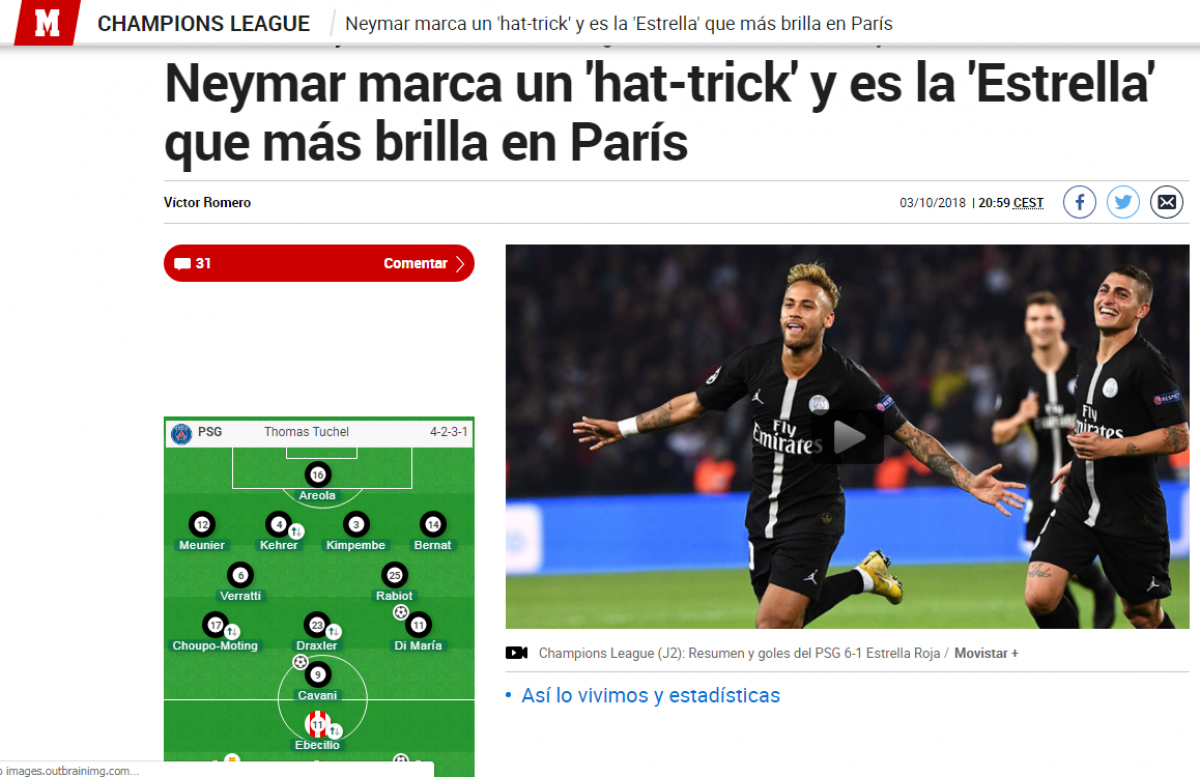This screenshot has width=1200, height=777.
Task: Click Di María's goal ball icon
Action: [401, 612]
